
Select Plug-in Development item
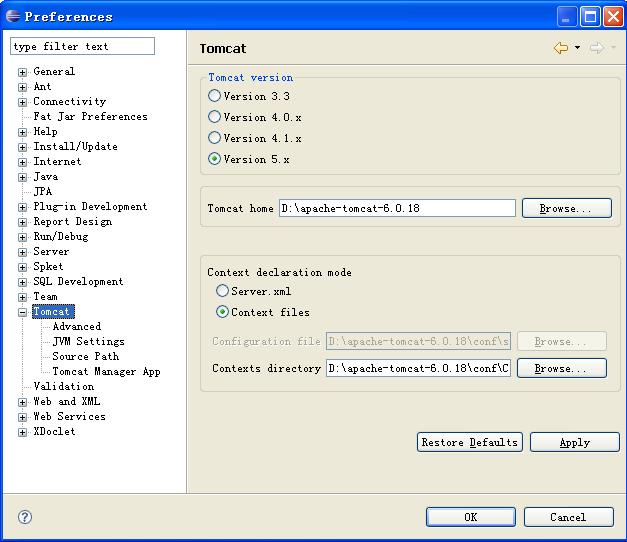pyautogui.click(x=90, y=206)
